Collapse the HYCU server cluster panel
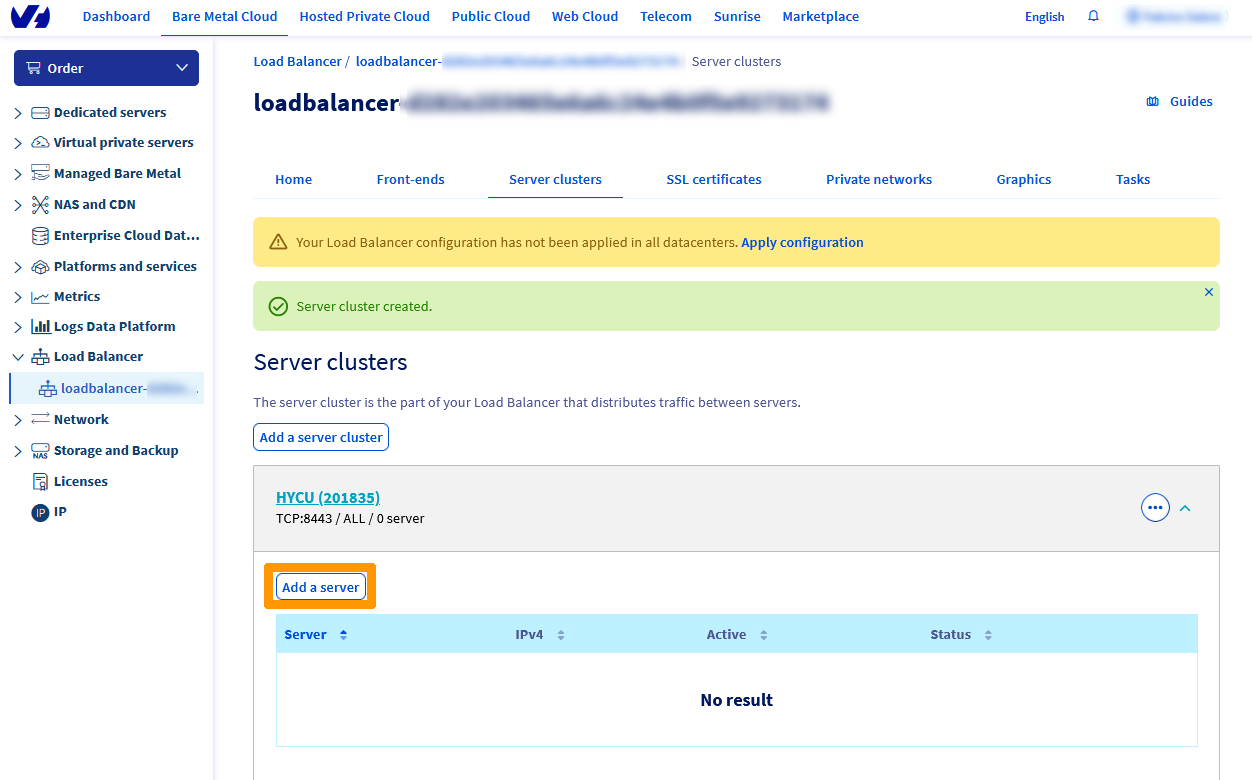Viewport: 1252px width, 780px height. coord(1185,508)
